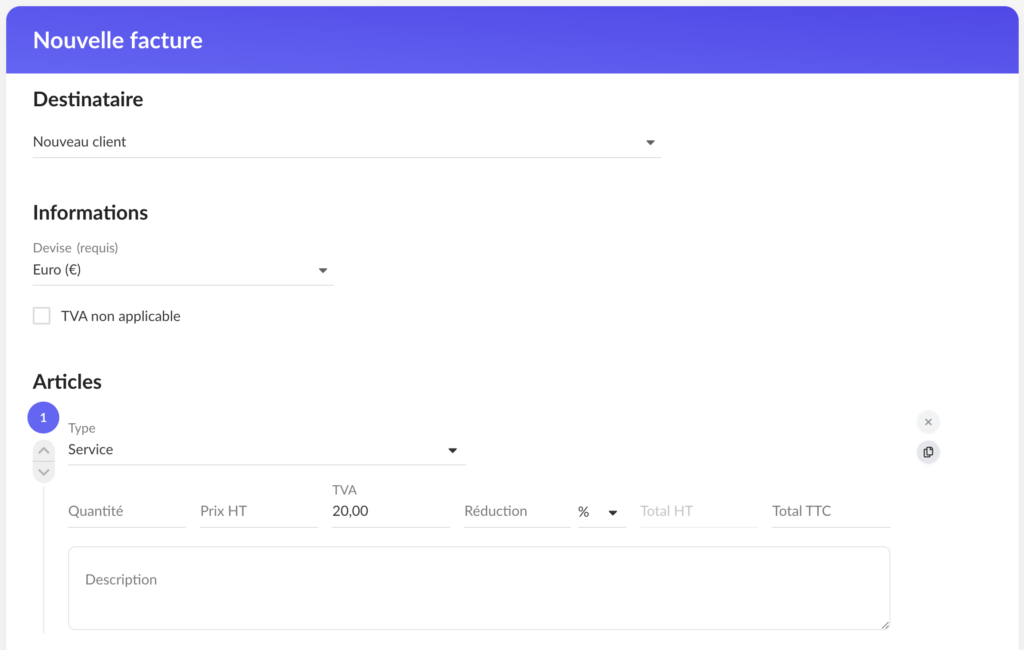Click the article number 1 badge

(43, 417)
